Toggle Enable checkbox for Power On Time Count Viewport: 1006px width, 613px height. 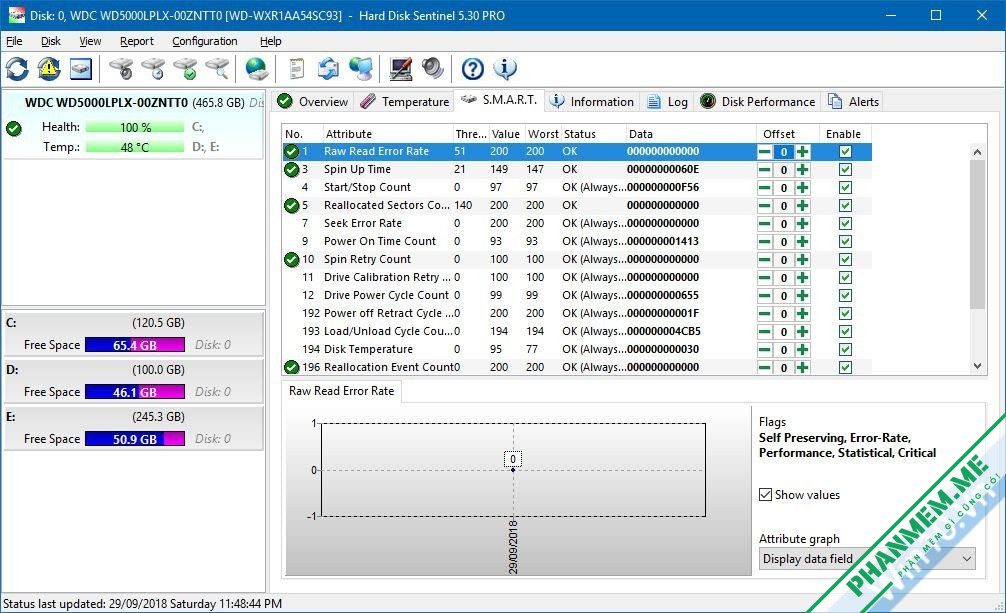[x=845, y=241]
